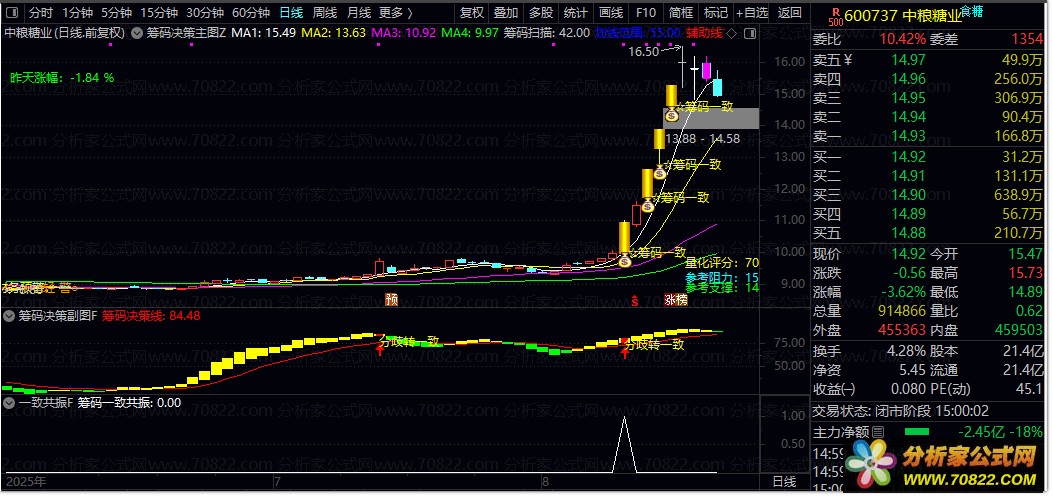Click the 辅助线 red label

coord(704,32)
